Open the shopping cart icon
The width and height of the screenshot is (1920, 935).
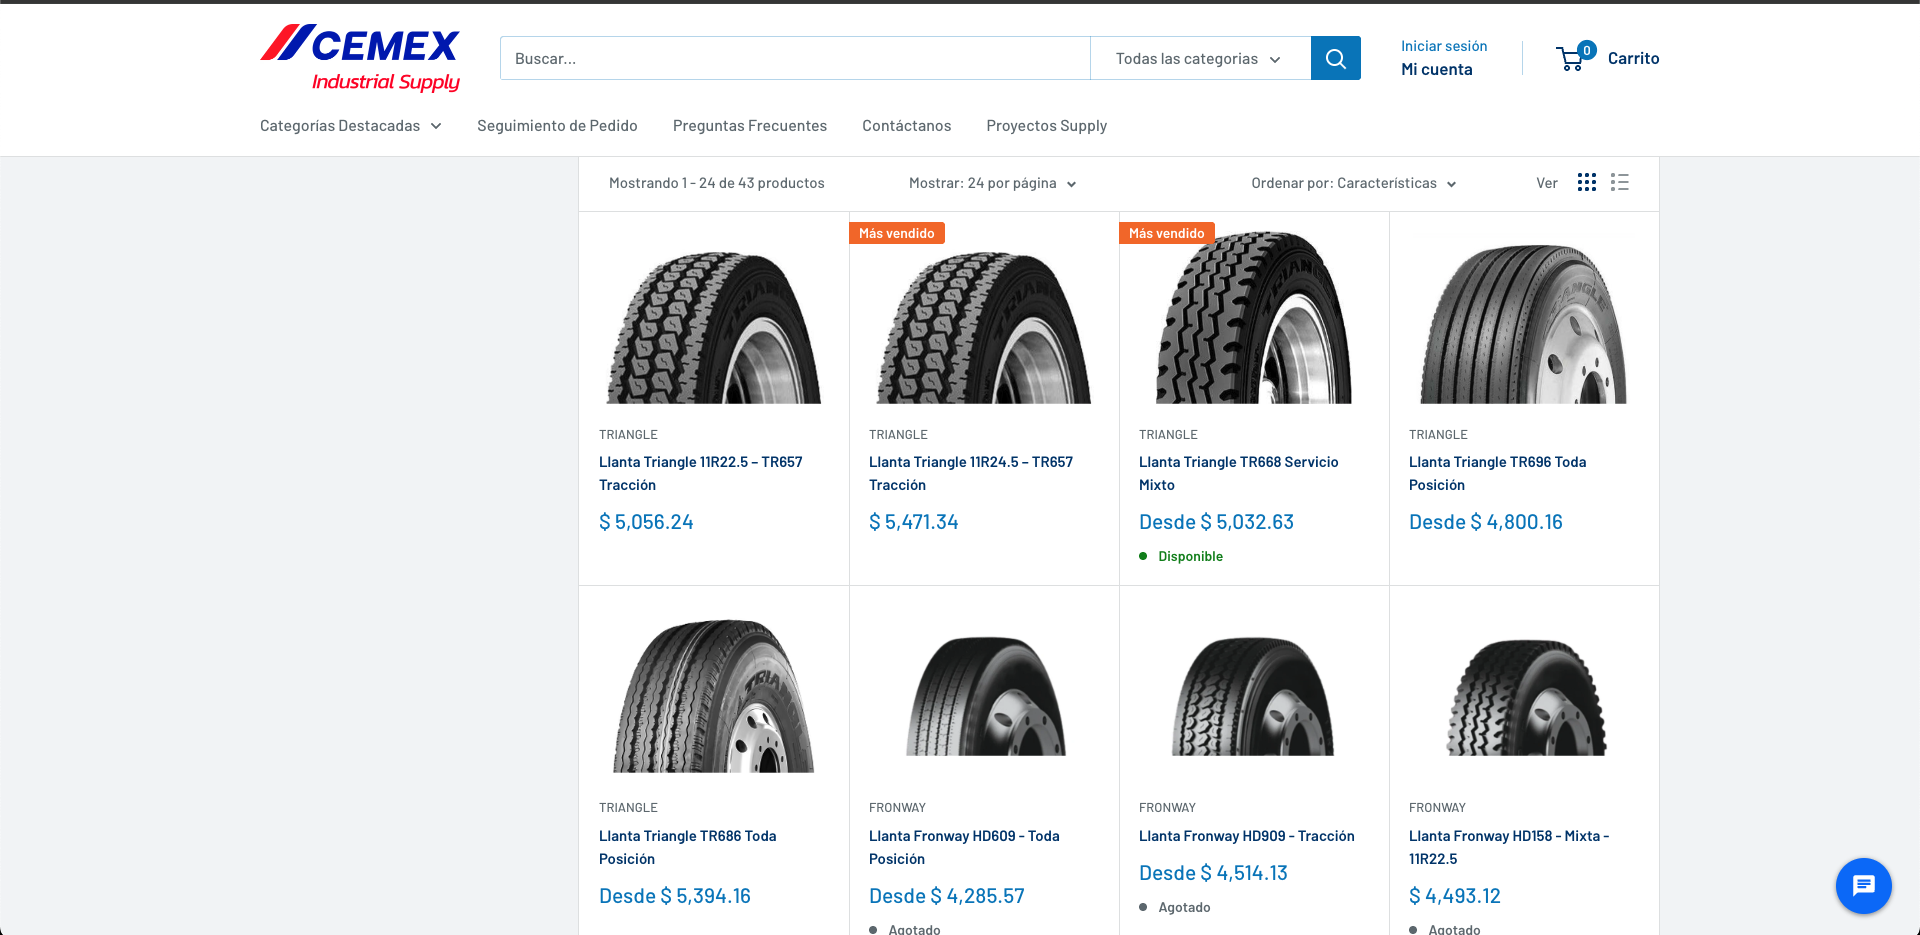pos(1570,59)
